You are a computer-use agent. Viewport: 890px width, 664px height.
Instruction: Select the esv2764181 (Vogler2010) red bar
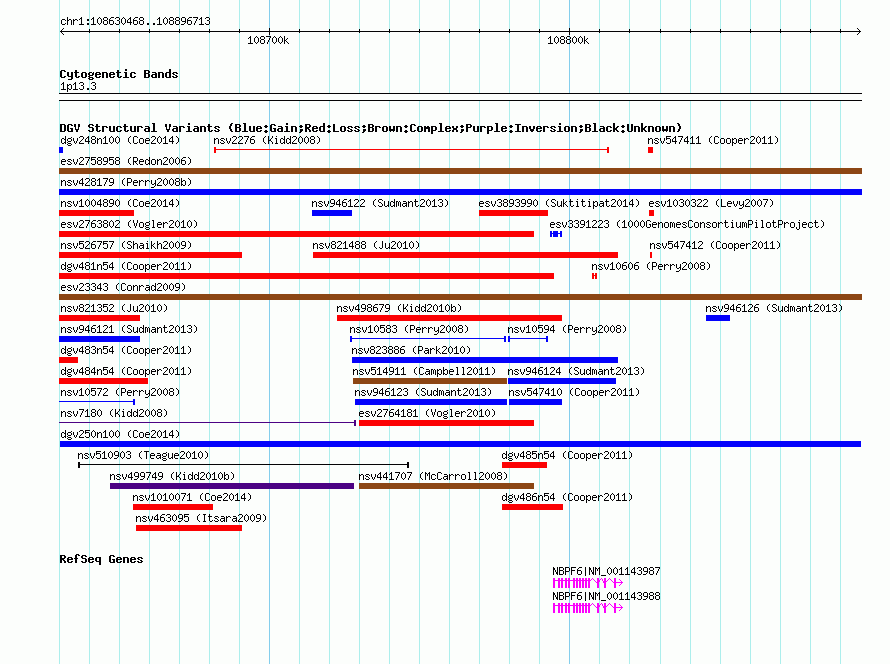[447, 423]
